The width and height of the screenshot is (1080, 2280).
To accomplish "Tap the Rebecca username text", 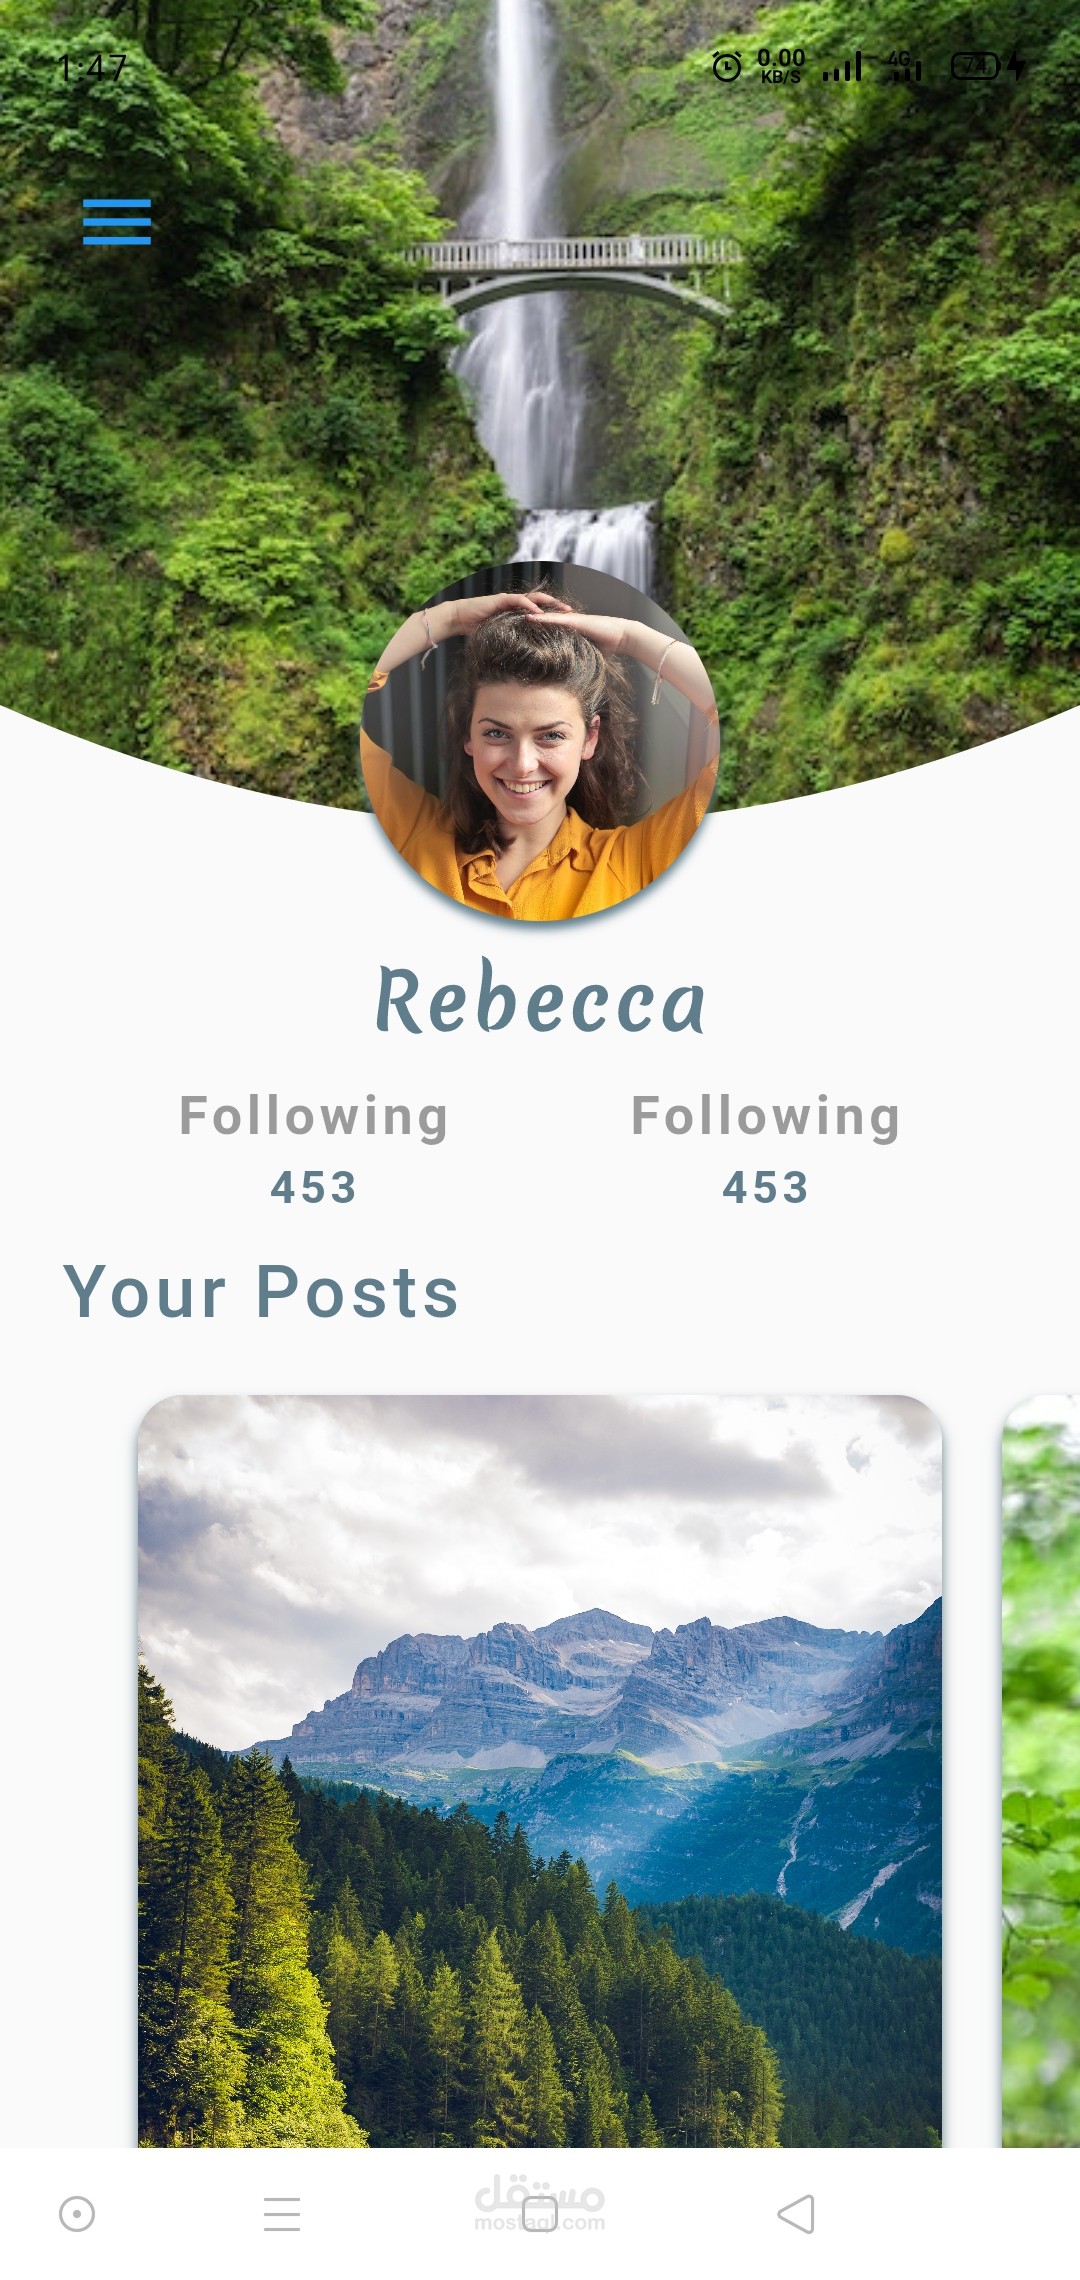I will [541, 998].
